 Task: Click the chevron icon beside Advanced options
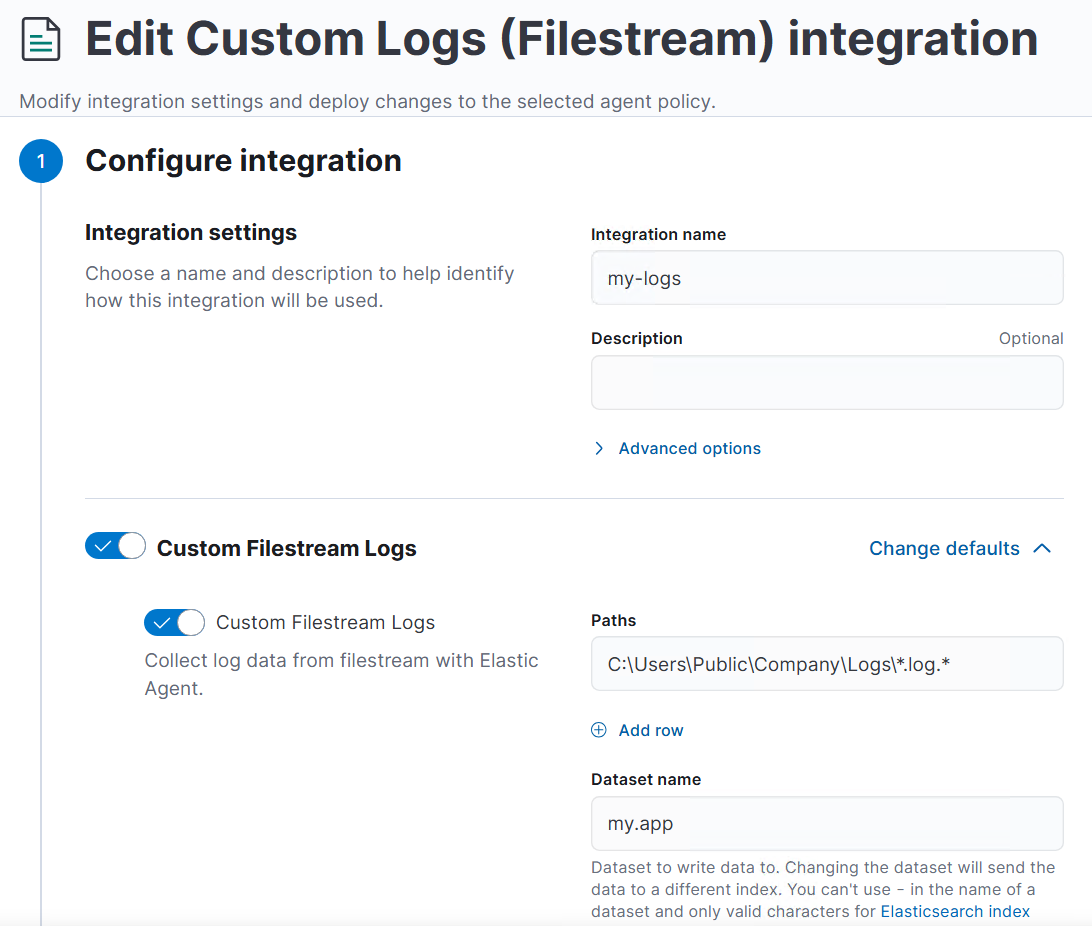[599, 448]
